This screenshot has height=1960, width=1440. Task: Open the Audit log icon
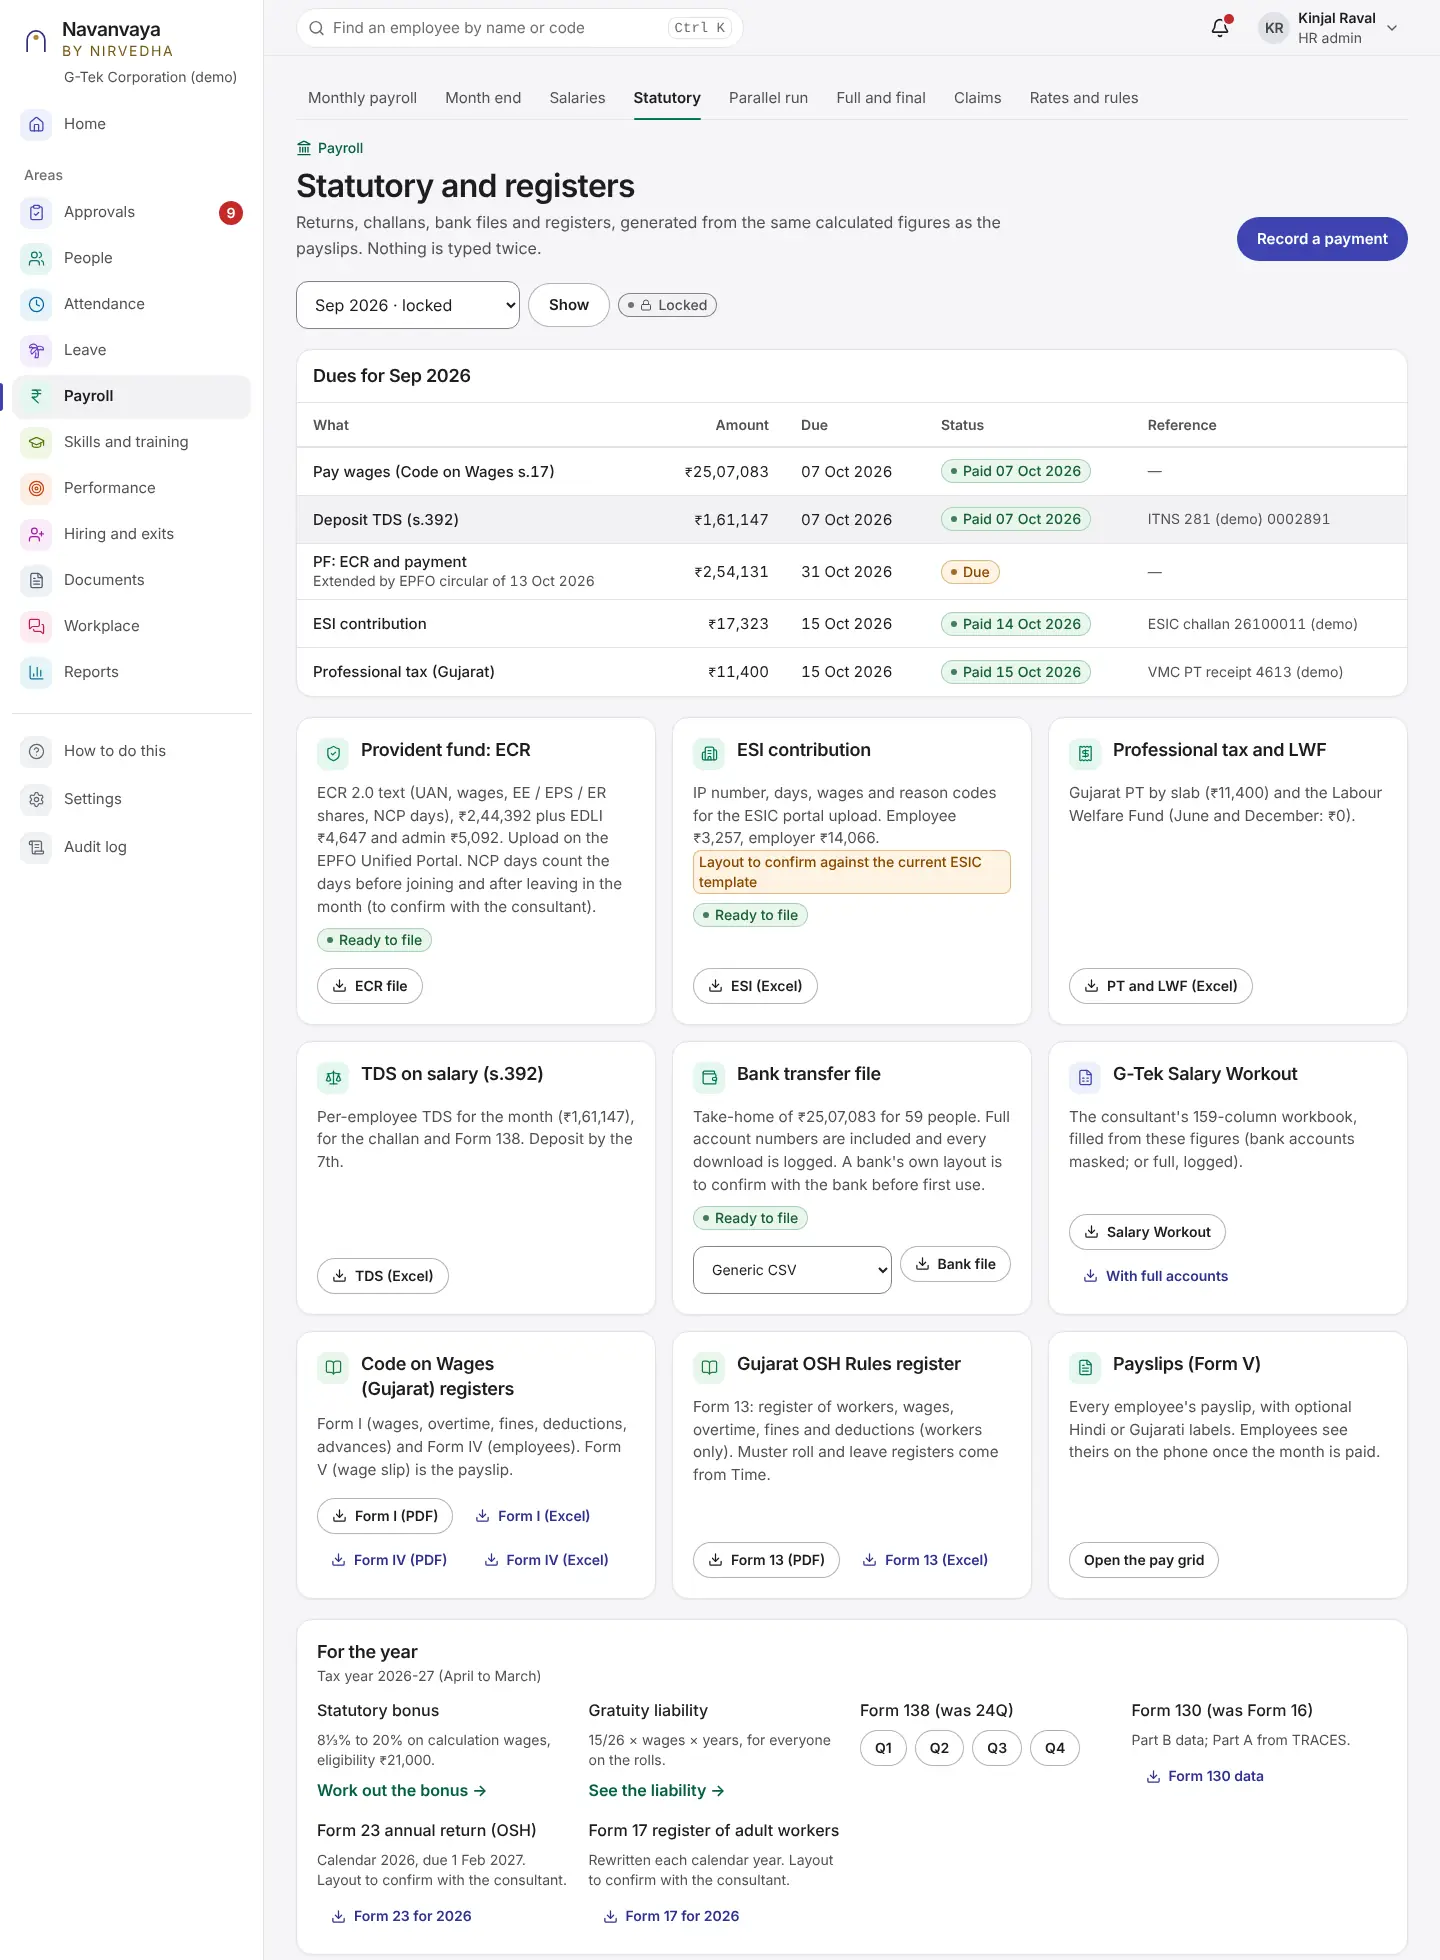tap(36, 847)
